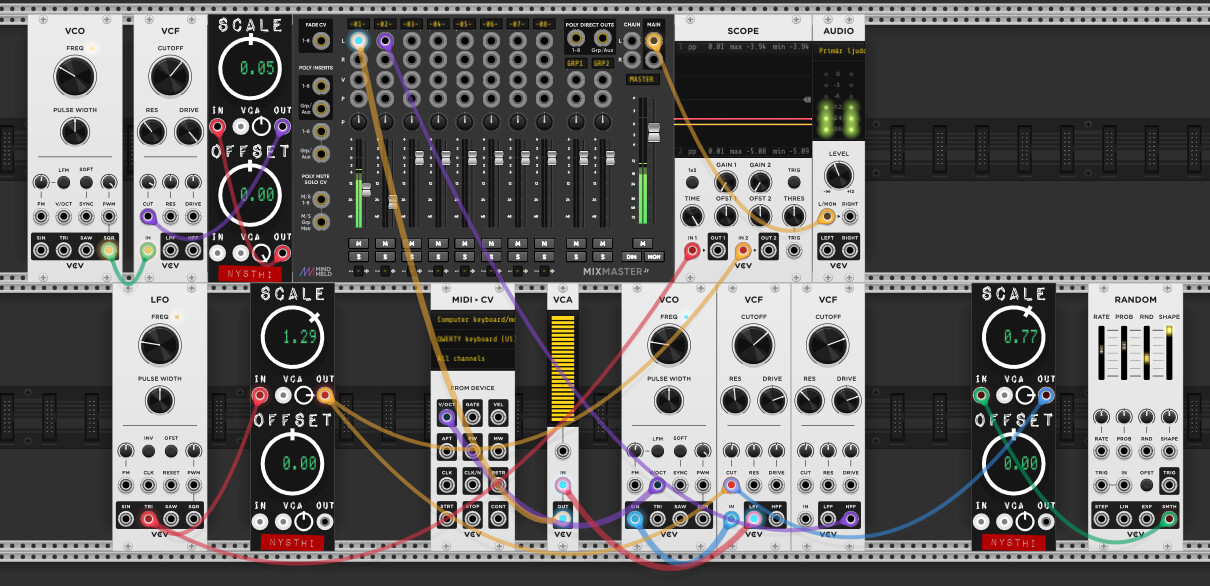Click the MASTER fader handle on MixMaster

pyautogui.click(x=654, y=133)
